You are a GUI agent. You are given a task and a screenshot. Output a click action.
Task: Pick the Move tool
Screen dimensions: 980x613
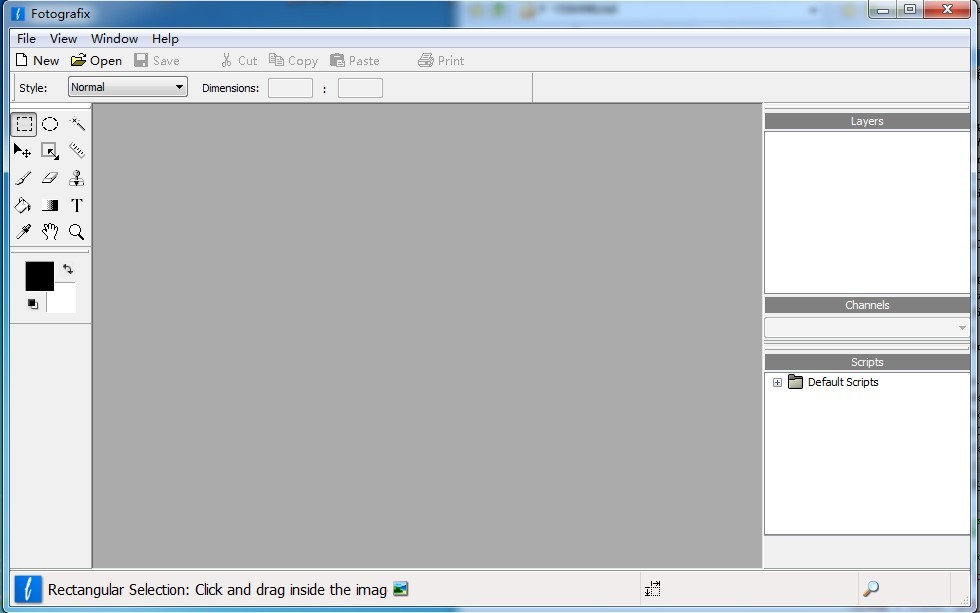pos(23,152)
